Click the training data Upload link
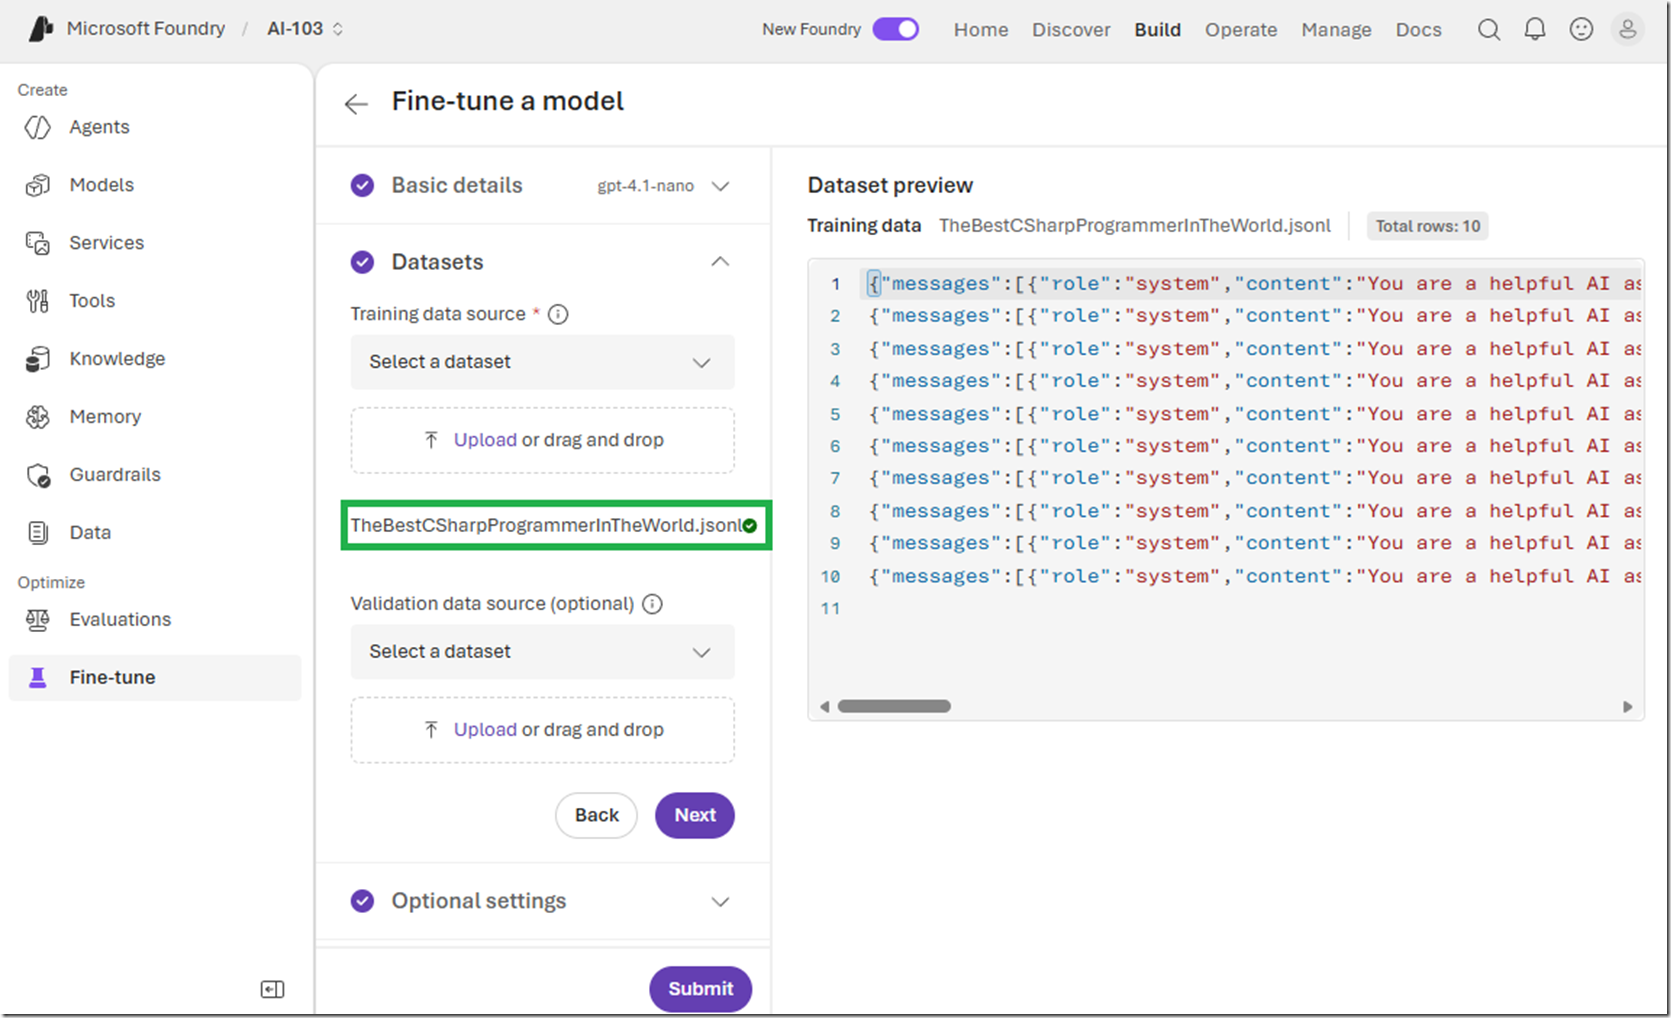1671x1018 pixels. point(485,440)
